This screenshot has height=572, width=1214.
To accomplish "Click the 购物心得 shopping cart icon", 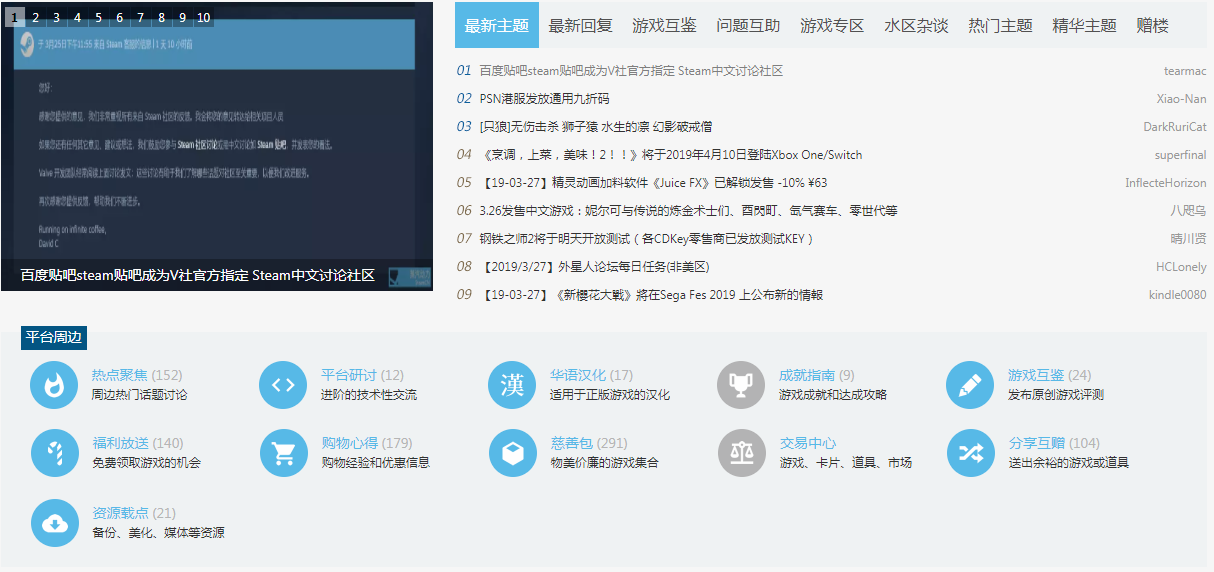I will click(x=283, y=453).
